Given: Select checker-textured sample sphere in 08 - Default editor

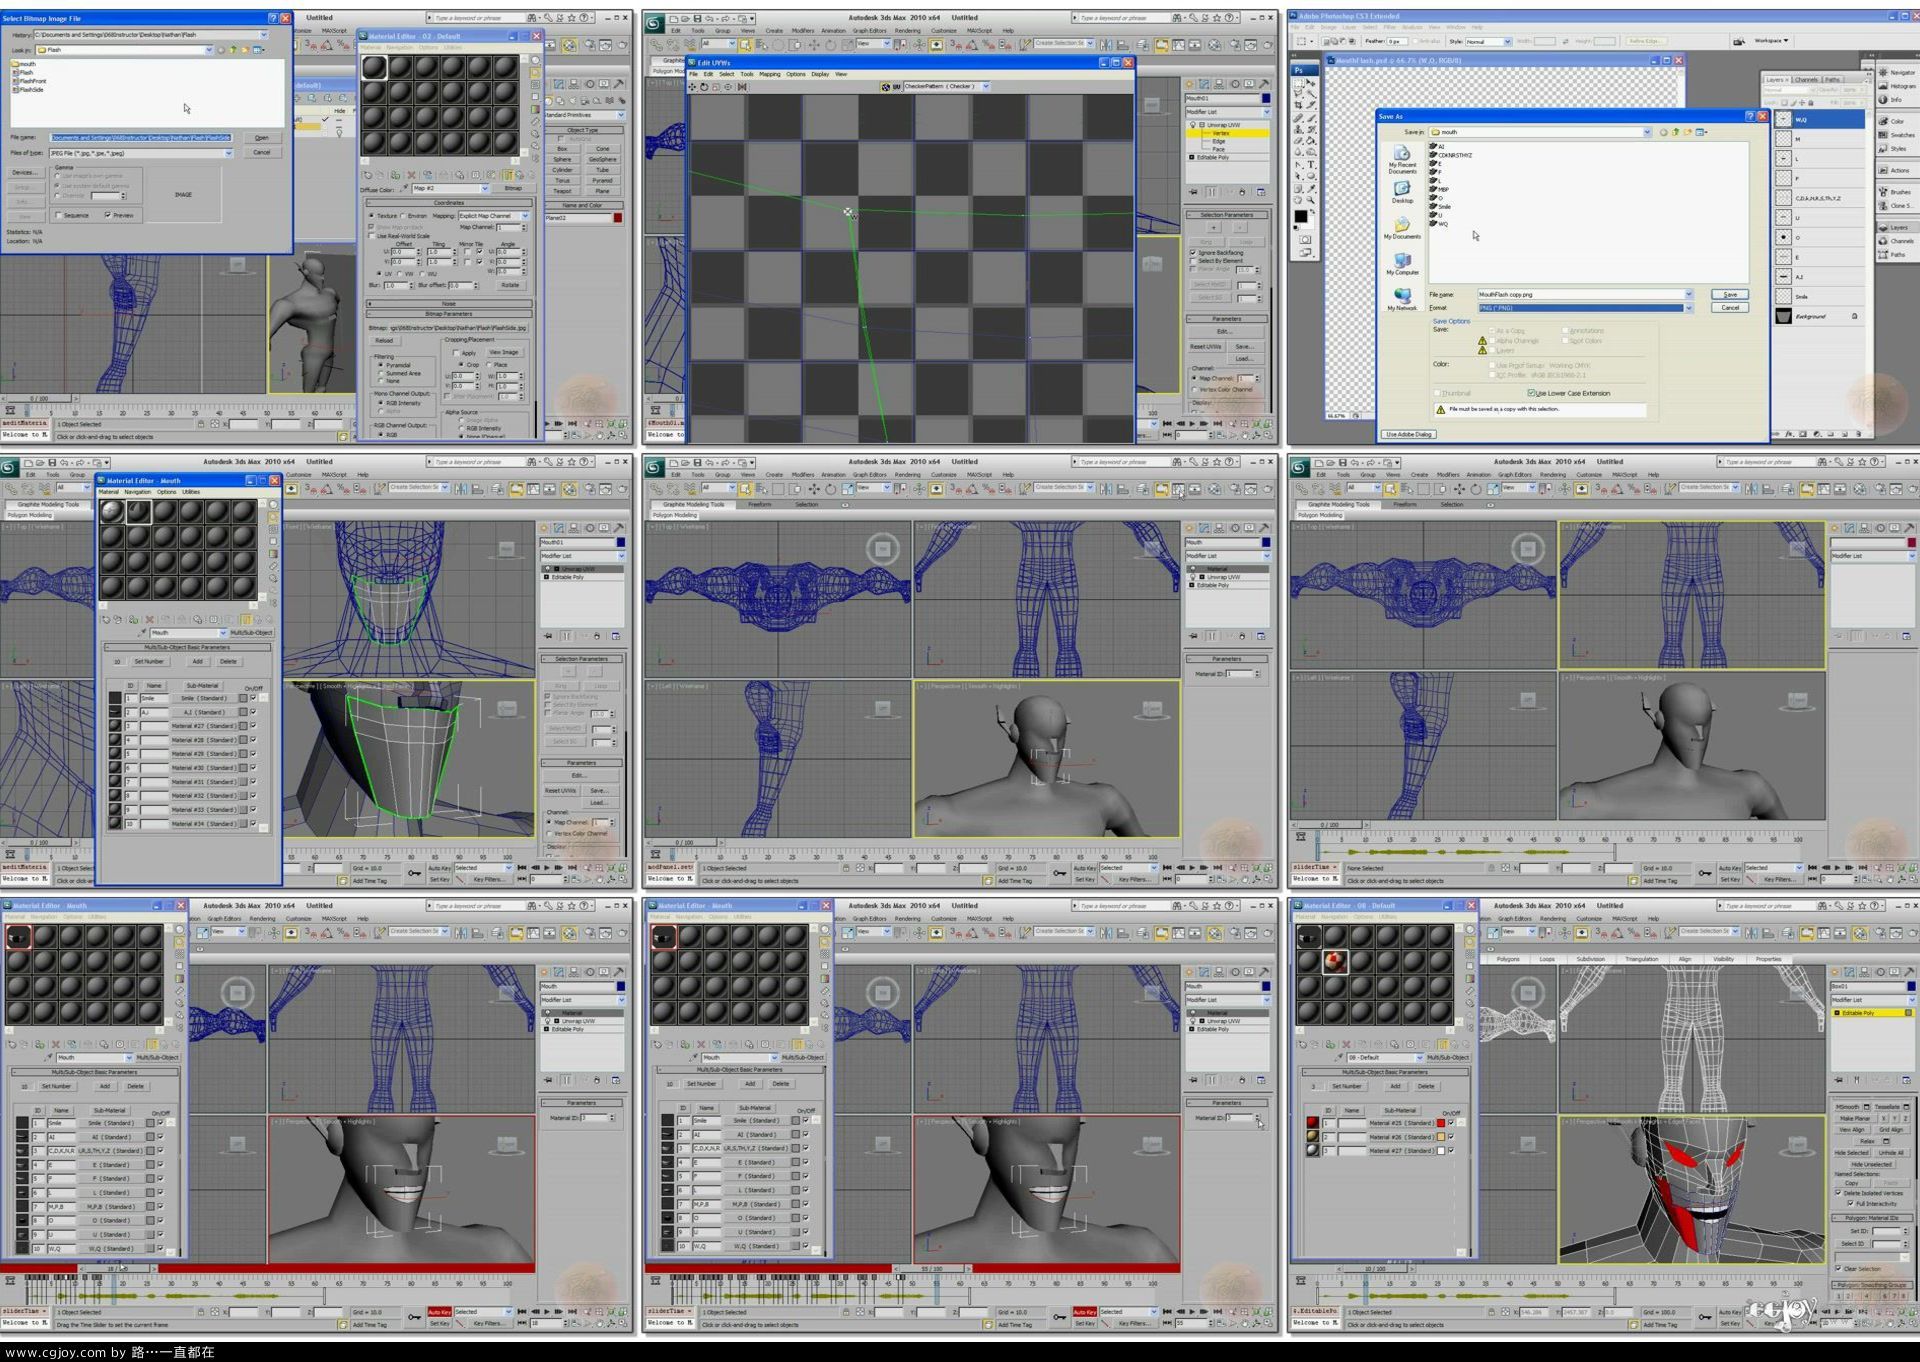Looking at the screenshot, I should click(x=1335, y=962).
